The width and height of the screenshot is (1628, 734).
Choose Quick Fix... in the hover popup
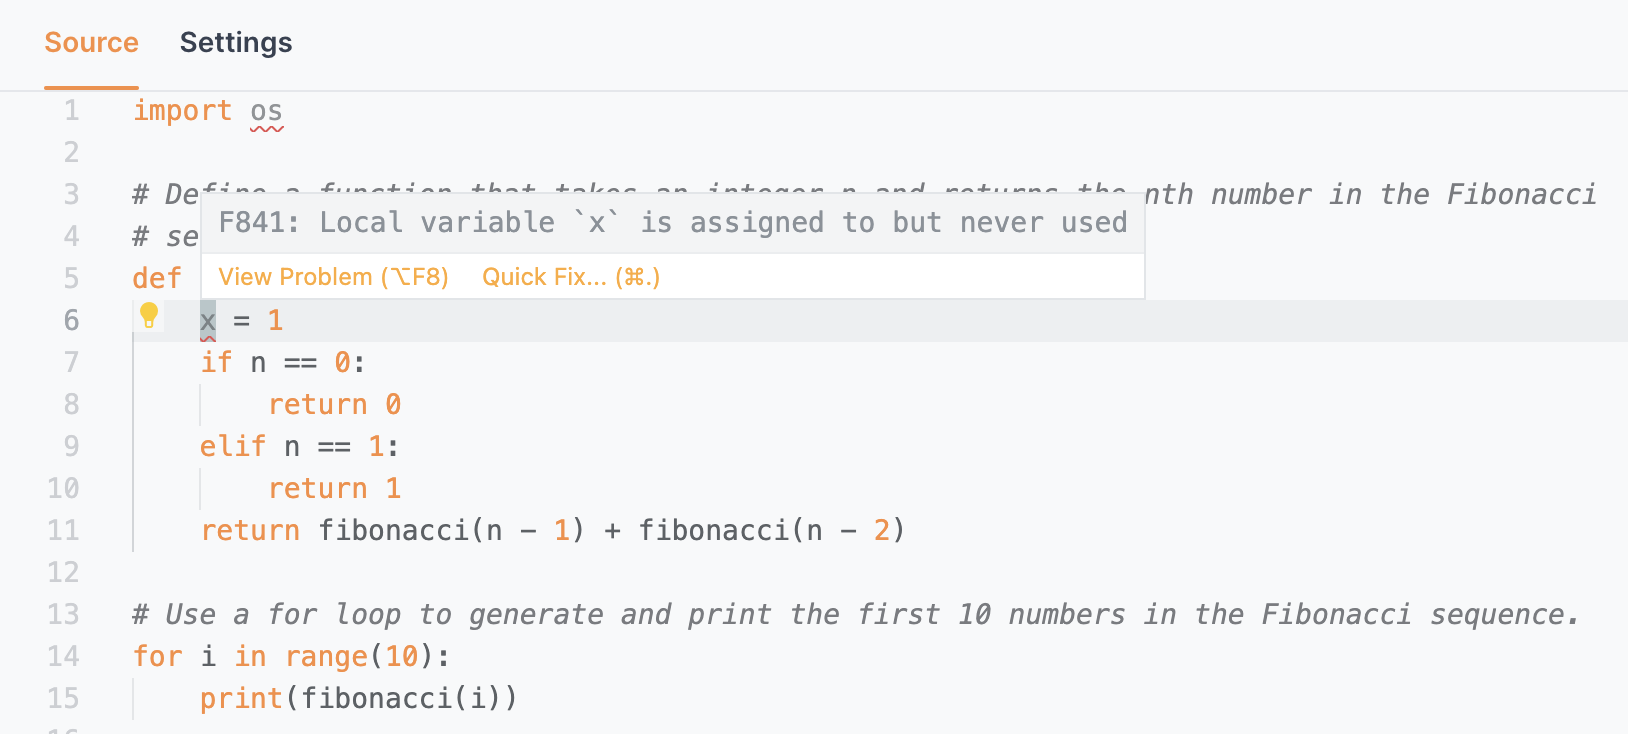point(571,277)
